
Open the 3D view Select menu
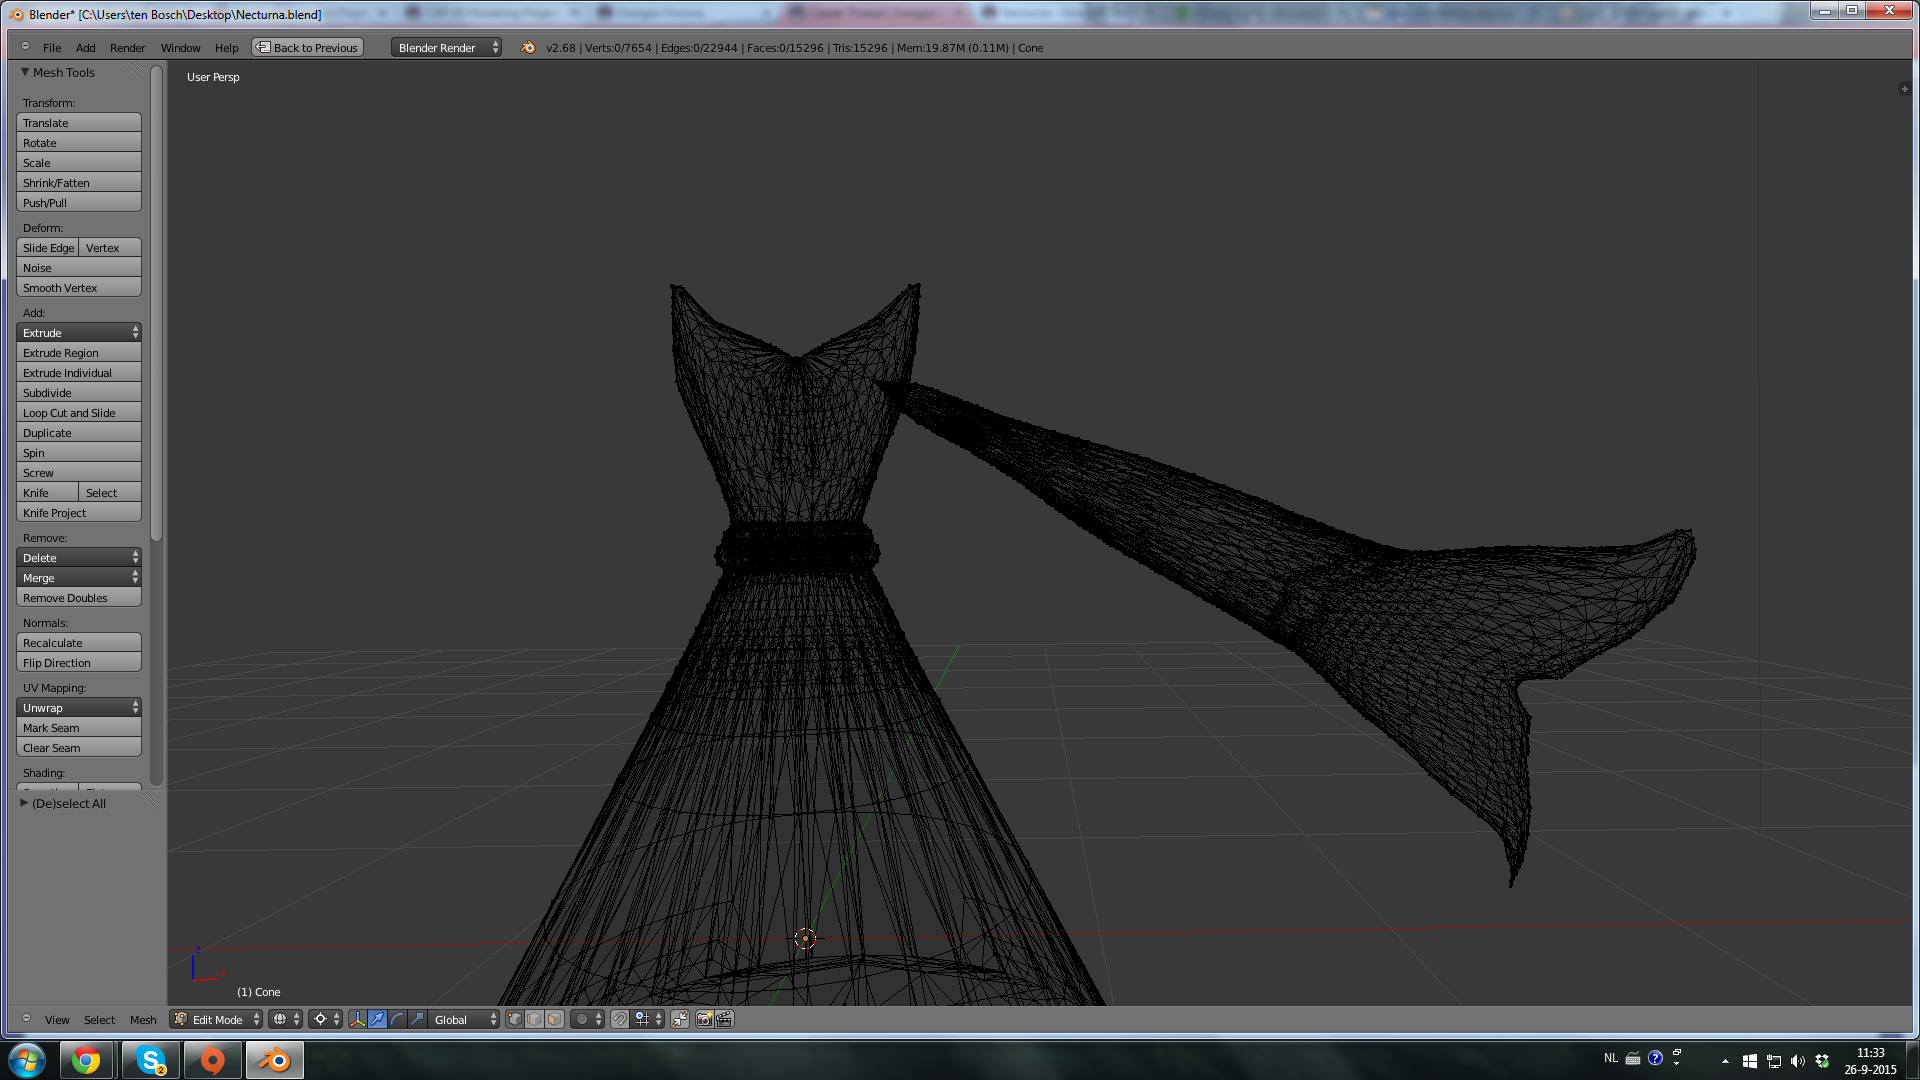point(99,1020)
